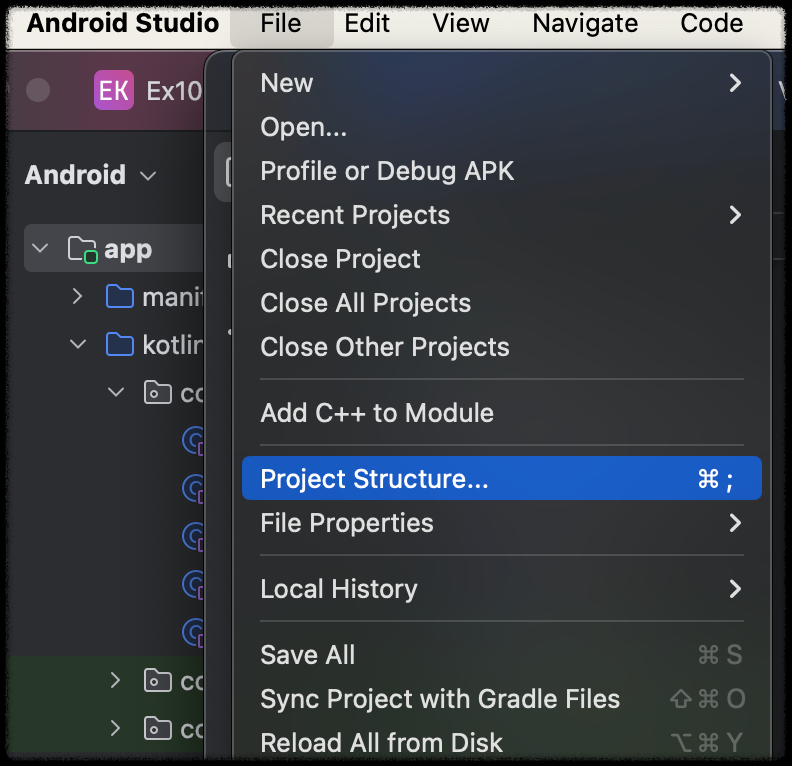The width and height of the screenshot is (792, 766).
Task: Expand the Recent Projects arrow
Action: (x=735, y=215)
